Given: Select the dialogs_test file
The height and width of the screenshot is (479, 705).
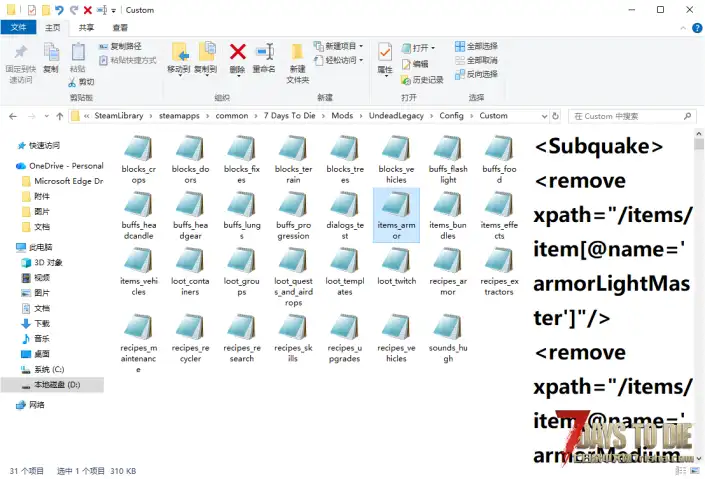Looking at the screenshot, I should pyautogui.click(x=345, y=216).
